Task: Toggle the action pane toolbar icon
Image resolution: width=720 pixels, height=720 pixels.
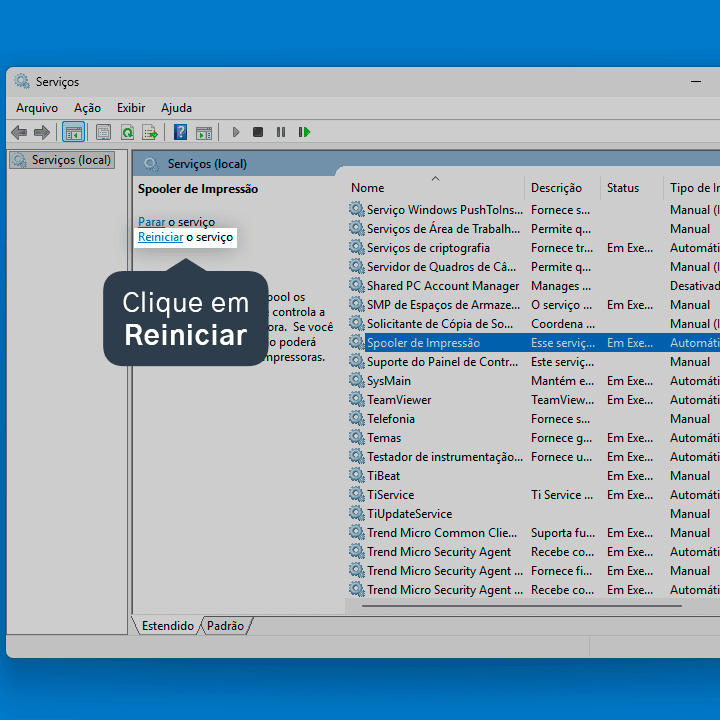Action: [204, 133]
